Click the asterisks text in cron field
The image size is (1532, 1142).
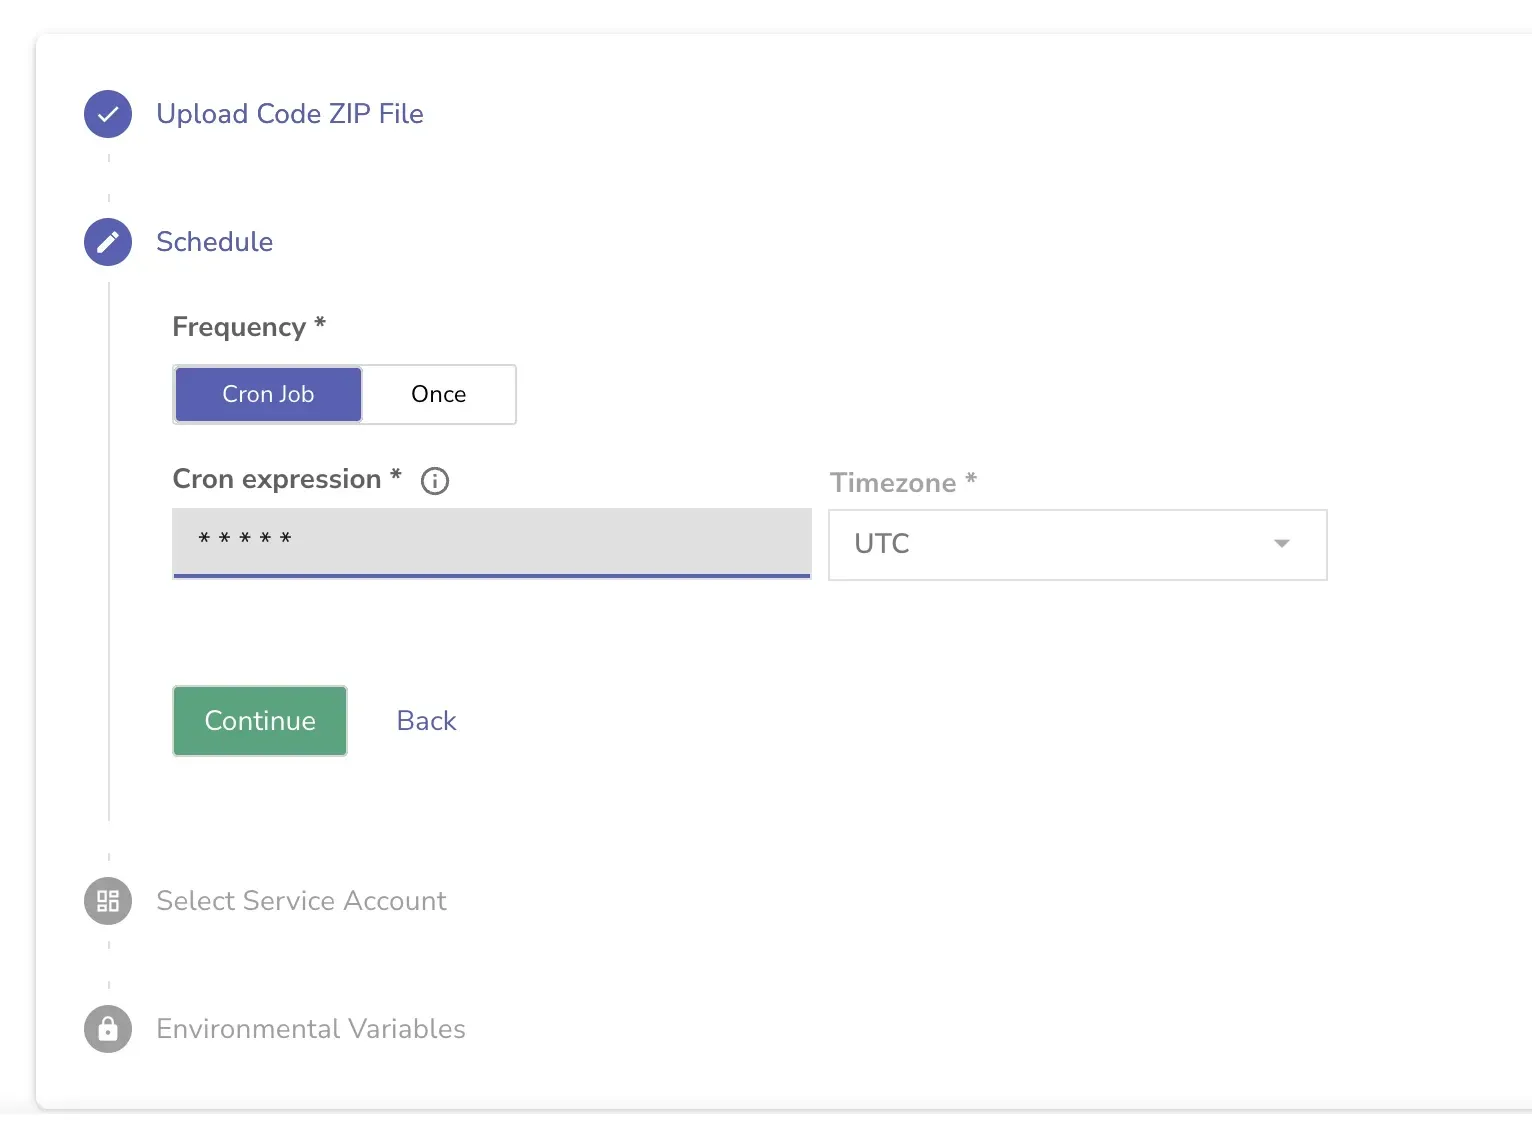(245, 540)
